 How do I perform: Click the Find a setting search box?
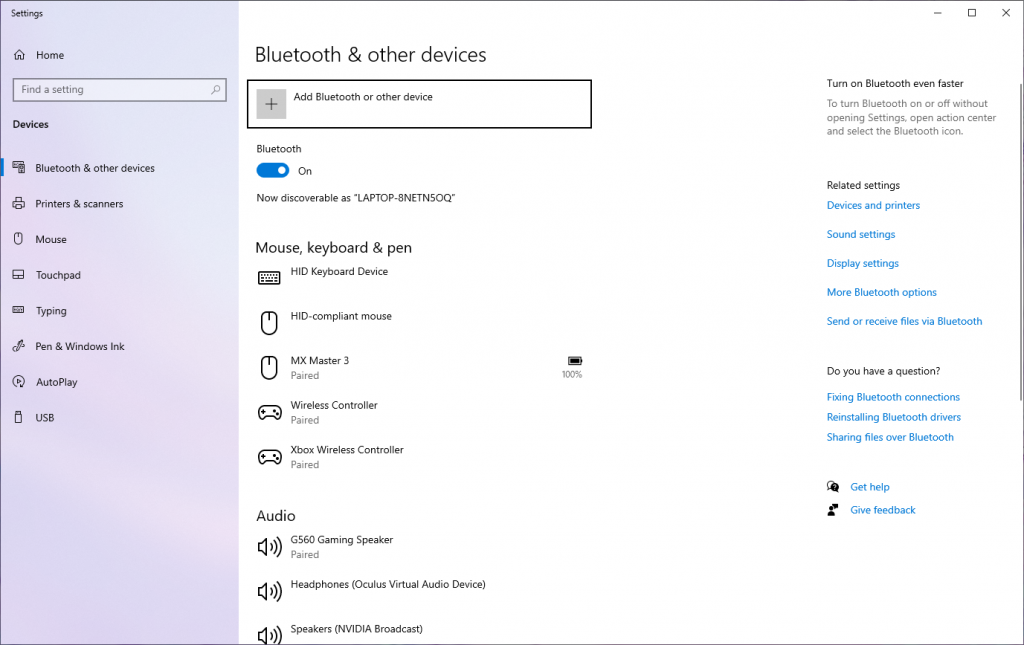pos(110,90)
